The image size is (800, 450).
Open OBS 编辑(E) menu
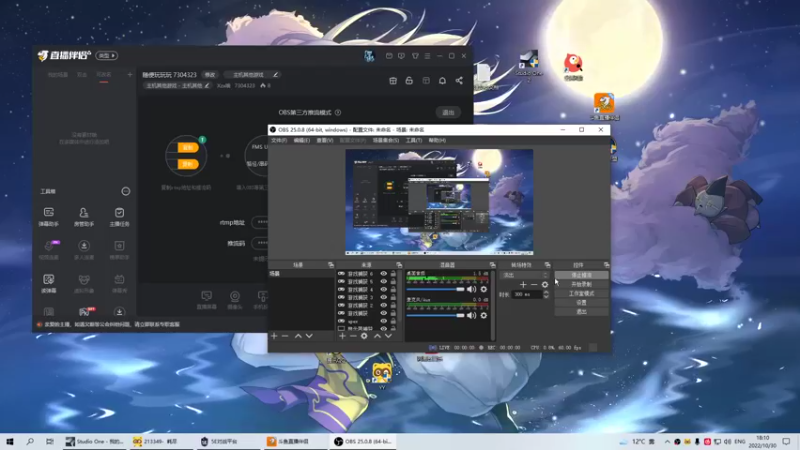pyautogui.click(x=302, y=140)
